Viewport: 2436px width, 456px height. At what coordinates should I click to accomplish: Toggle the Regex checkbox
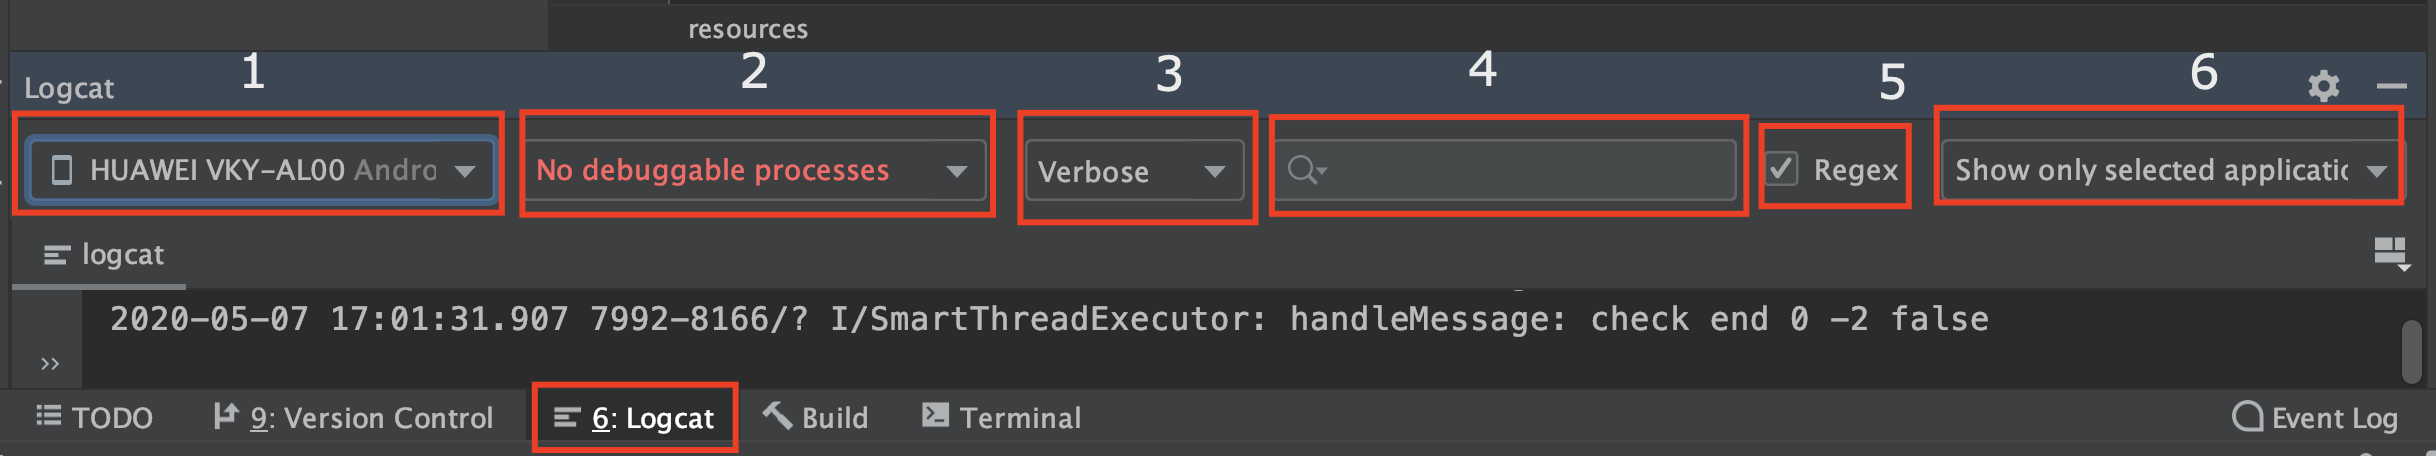pos(1782,169)
